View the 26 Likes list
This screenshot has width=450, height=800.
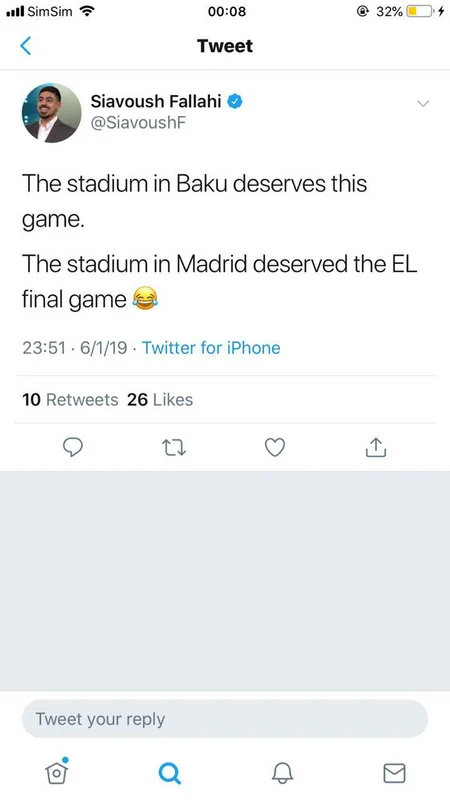pos(160,399)
